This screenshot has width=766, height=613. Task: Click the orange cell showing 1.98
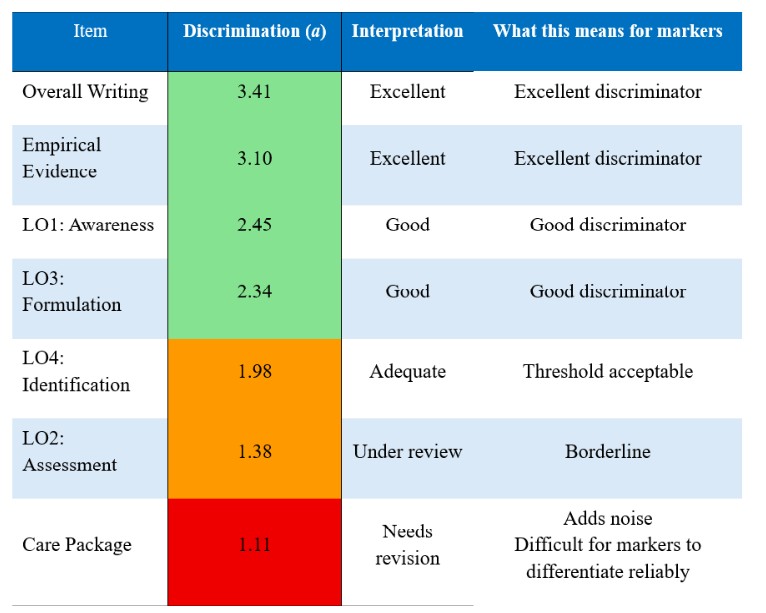click(x=255, y=379)
